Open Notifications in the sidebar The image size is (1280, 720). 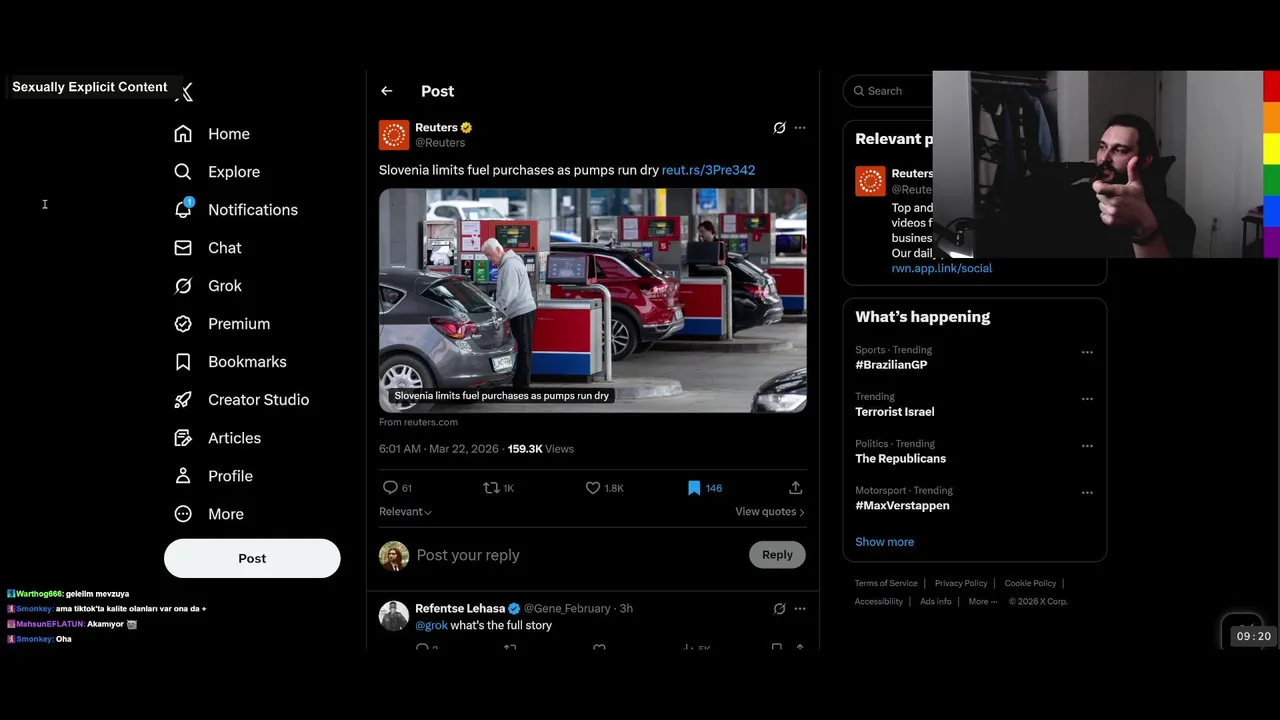coord(236,210)
